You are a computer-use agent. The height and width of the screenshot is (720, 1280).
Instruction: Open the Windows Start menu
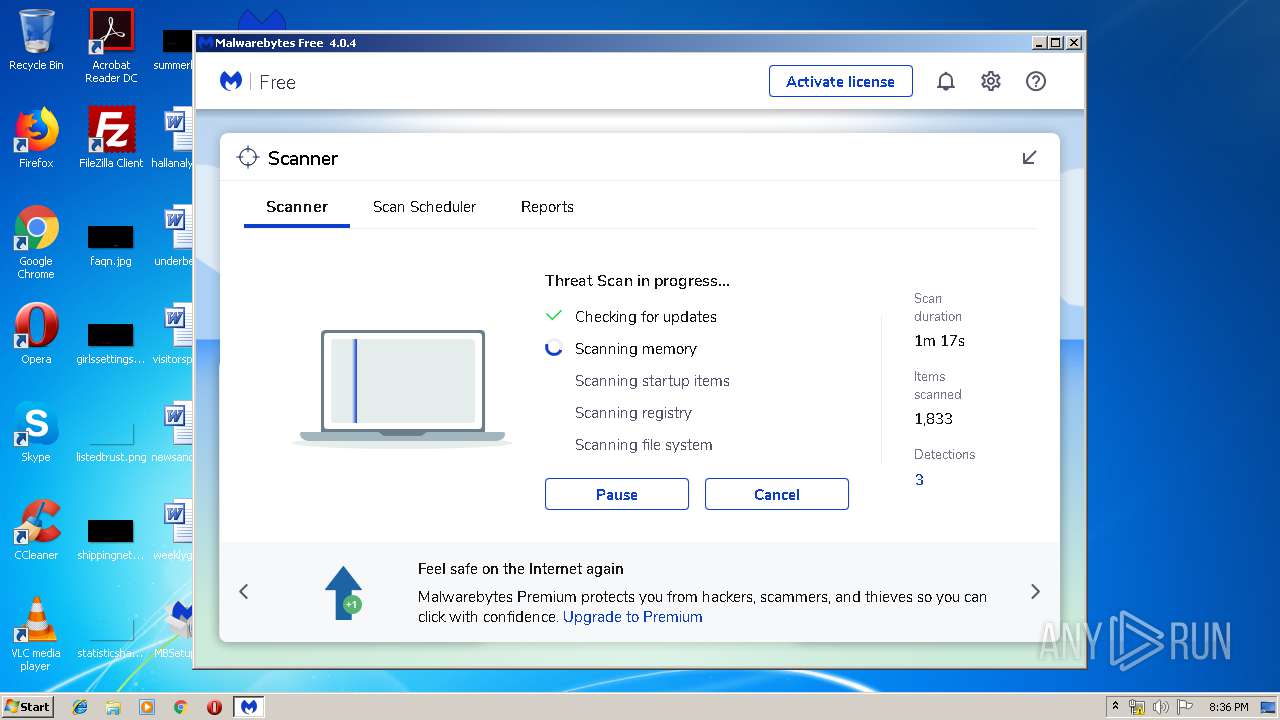tap(28, 706)
